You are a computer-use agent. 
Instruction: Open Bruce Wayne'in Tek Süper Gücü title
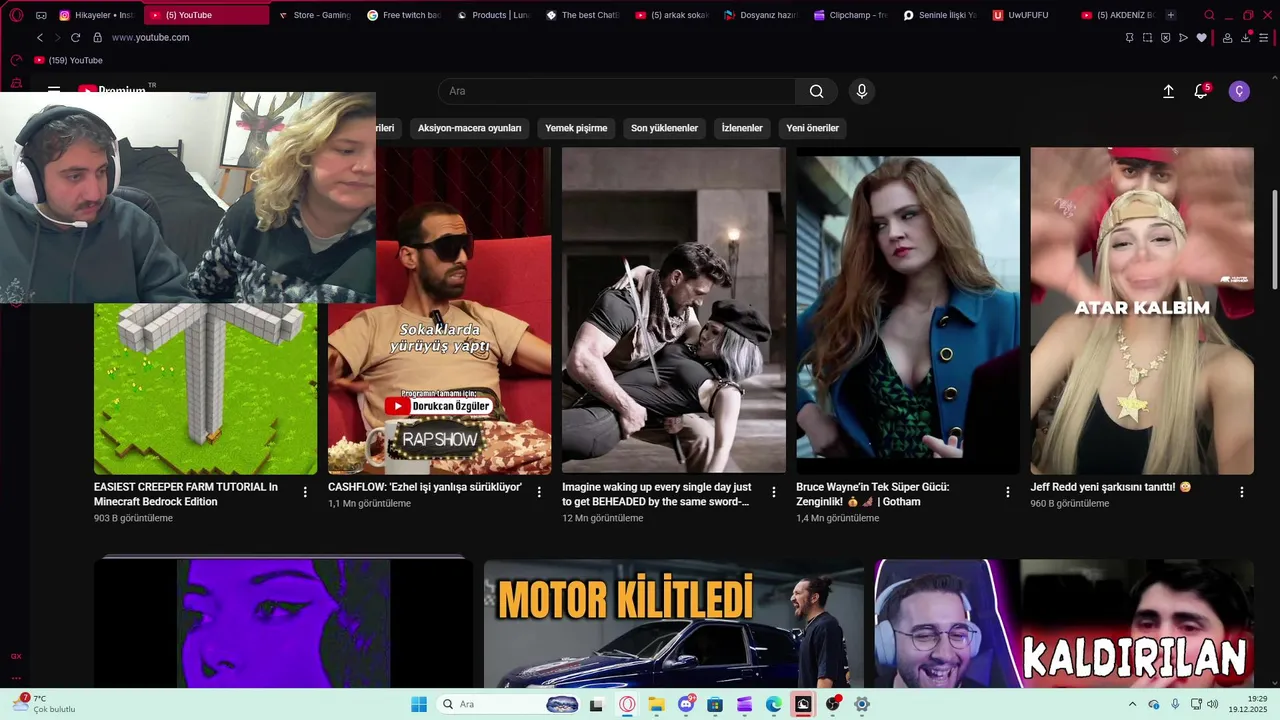coord(872,494)
